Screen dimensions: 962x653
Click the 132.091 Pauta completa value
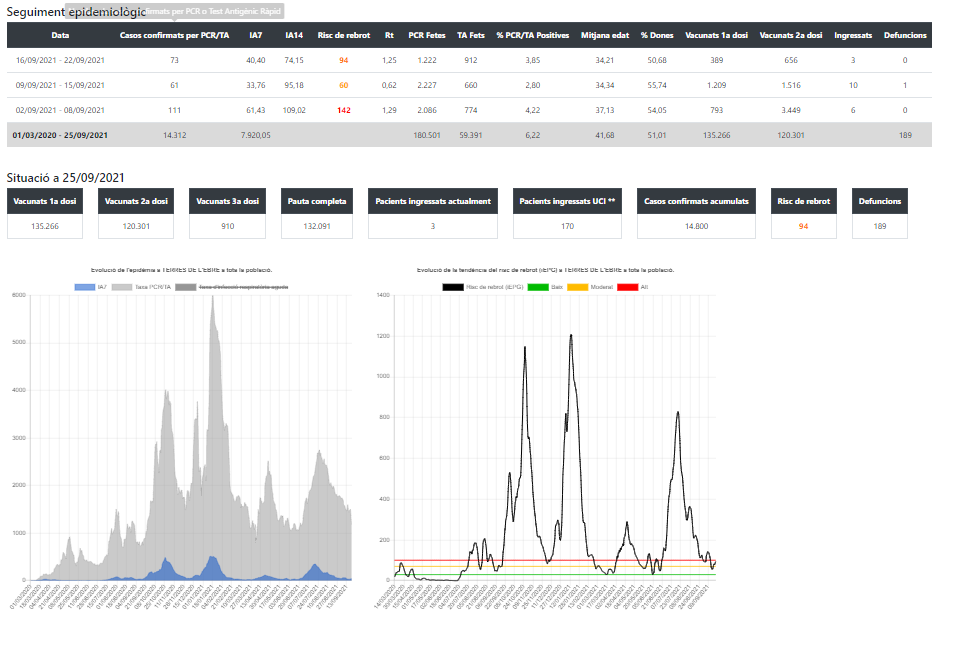(x=317, y=226)
